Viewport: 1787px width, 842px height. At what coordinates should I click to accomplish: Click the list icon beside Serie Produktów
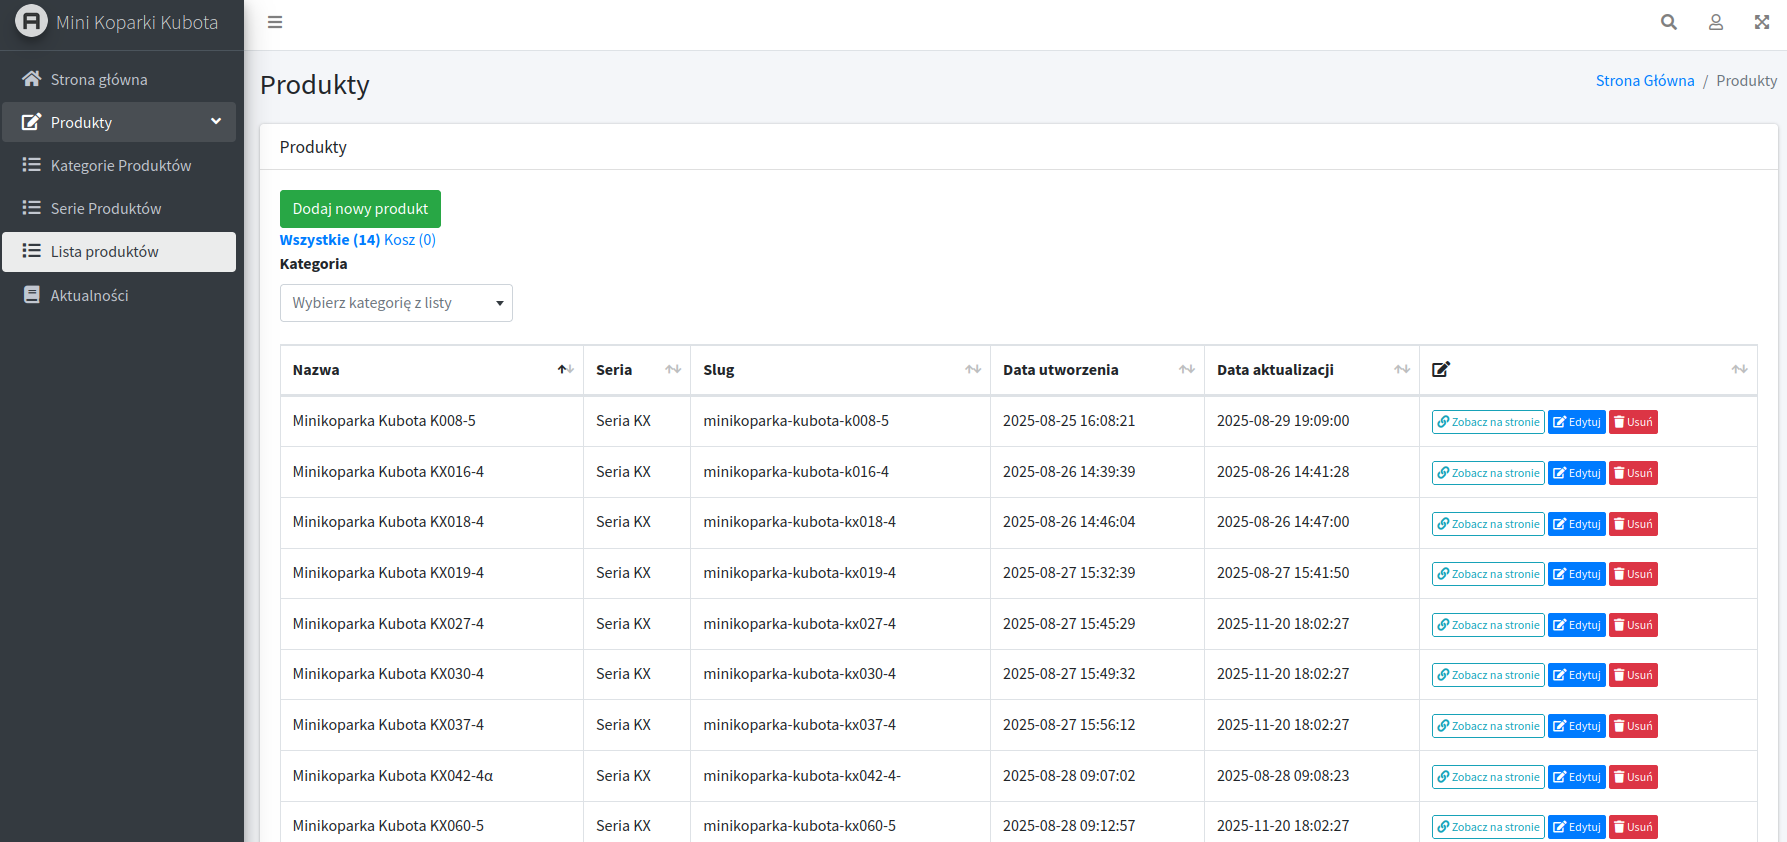pos(32,208)
